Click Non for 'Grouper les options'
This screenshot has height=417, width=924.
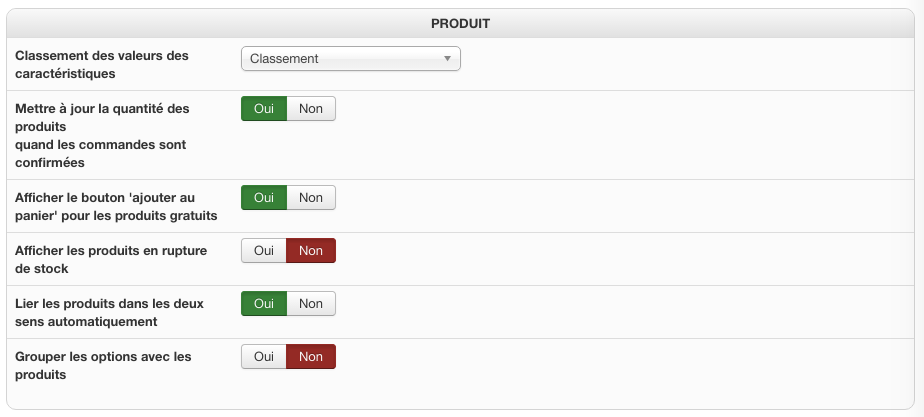click(x=311, y=357)
